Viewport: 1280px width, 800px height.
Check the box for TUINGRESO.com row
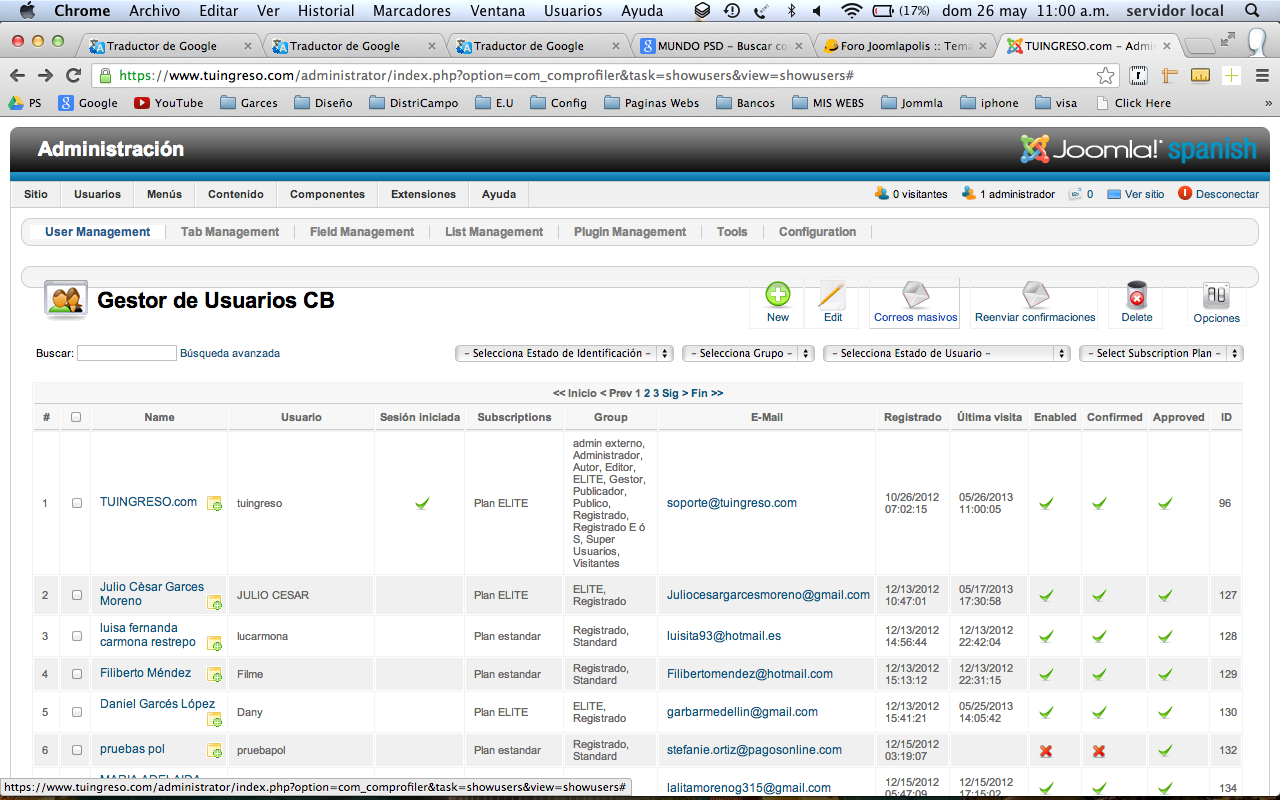[x=77, y=503]
